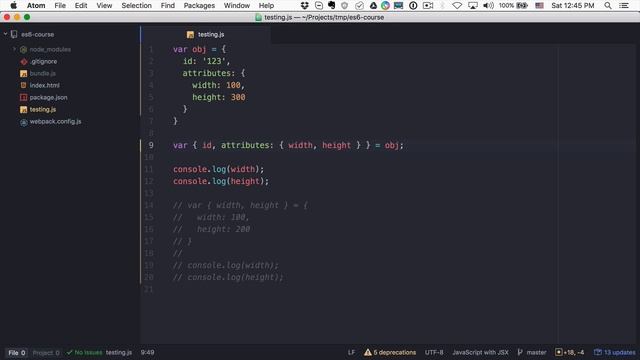Click the webpack icon beside webpack.config.js

click(23, 122)
